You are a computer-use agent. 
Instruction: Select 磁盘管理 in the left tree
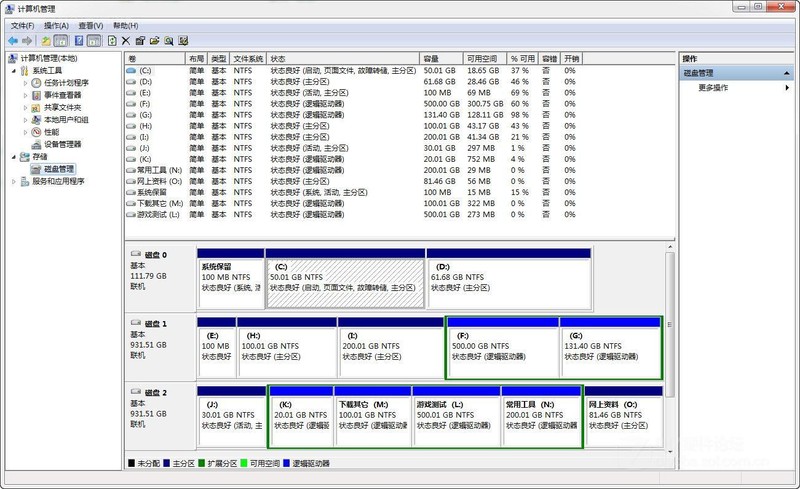click(x=58, y=169)
